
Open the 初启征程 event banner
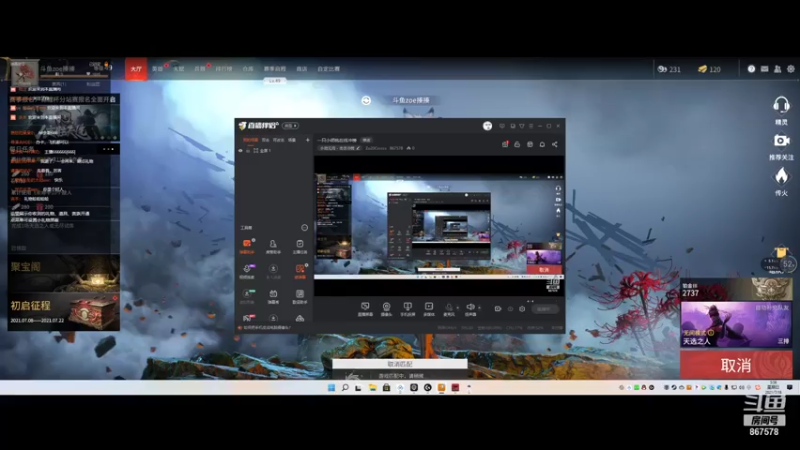(64, 311)
